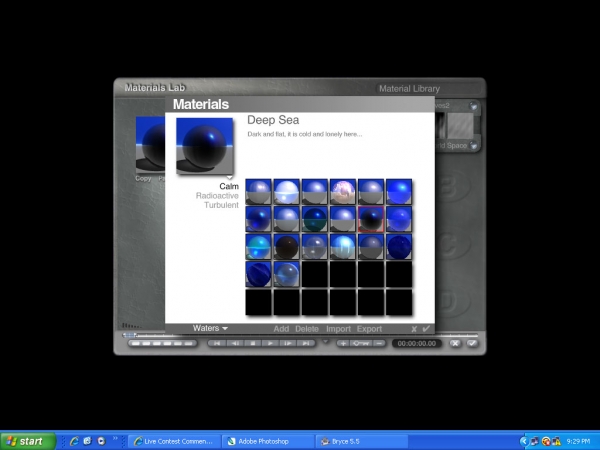Click the Import presets button
The image size is (600, 450).
tap(338, 329)
